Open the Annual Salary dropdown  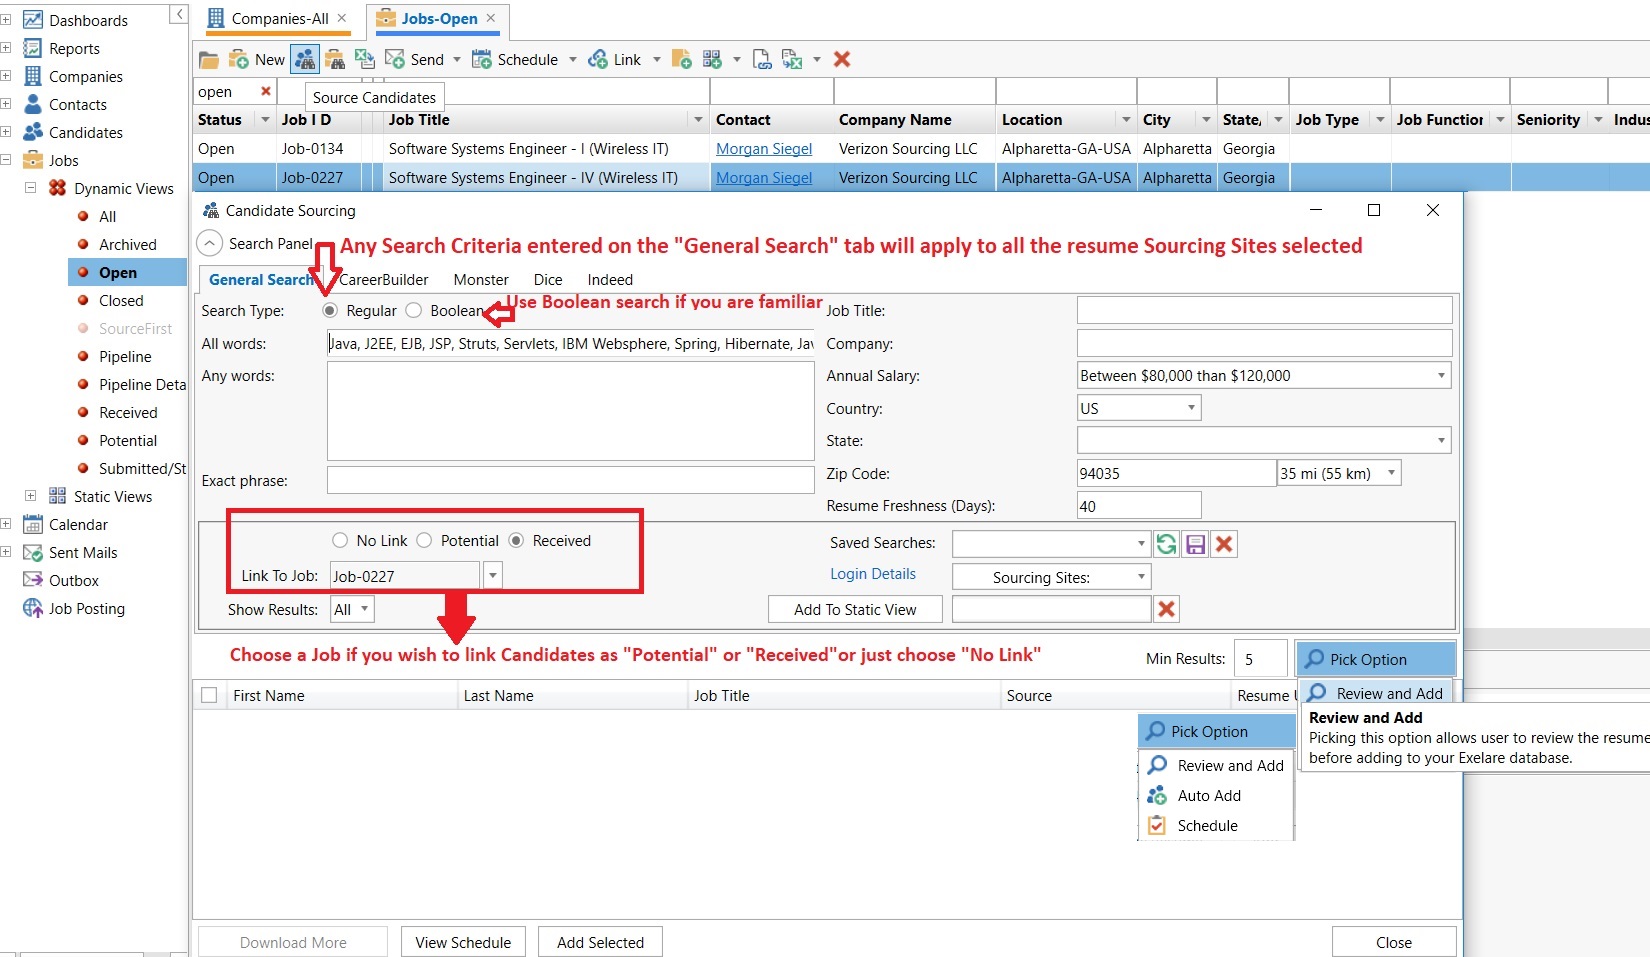1441,376
